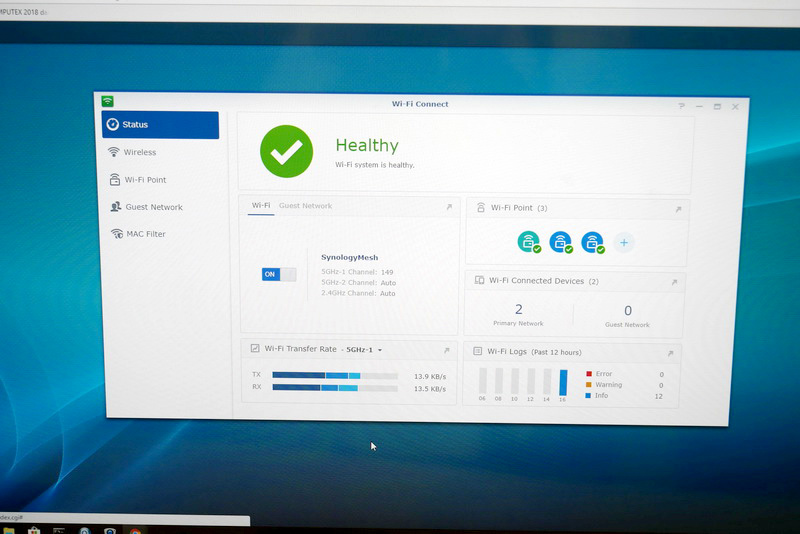
Task: Click the Wi-Fi Logs list icon
Action: click(478, 351)
